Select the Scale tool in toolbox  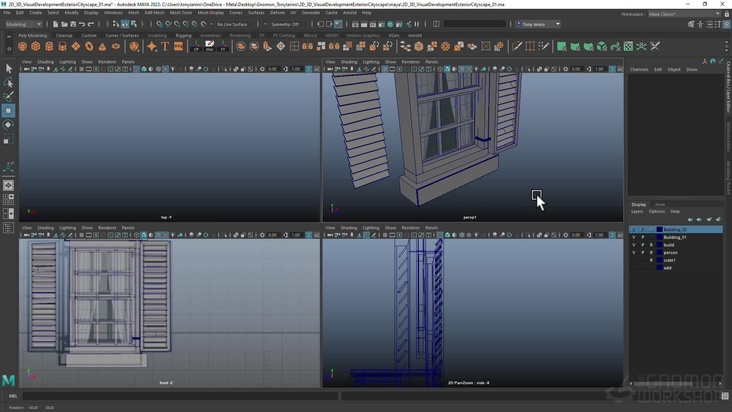pyautogui.click(x=8, y=139)
